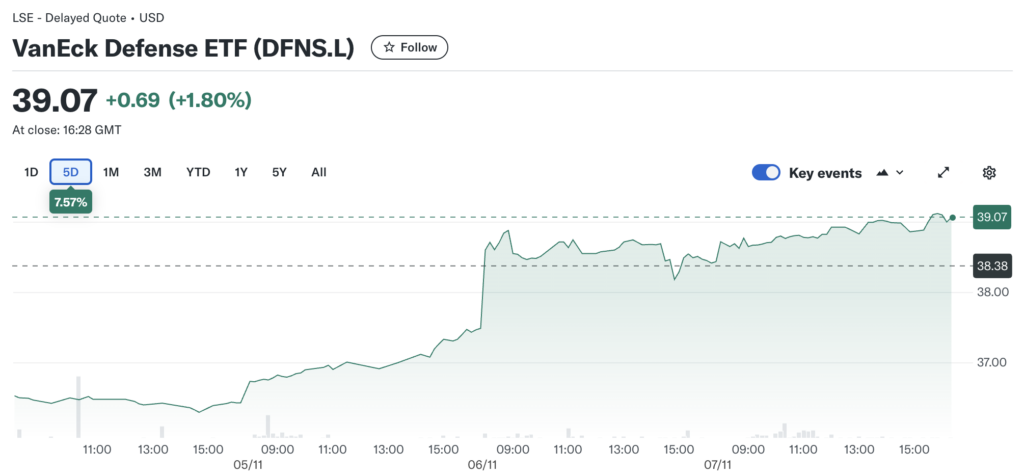Image resolution: width=1024 pixels, height=476 pixels.
Task: Show All time range
Action: [x=318, y=172]
